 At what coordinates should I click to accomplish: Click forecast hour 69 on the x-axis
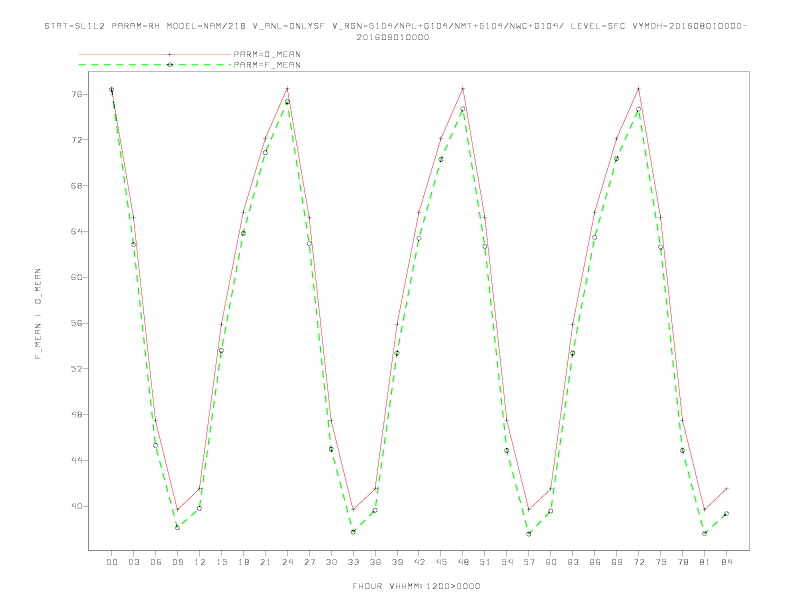click(x=617, y=562)
